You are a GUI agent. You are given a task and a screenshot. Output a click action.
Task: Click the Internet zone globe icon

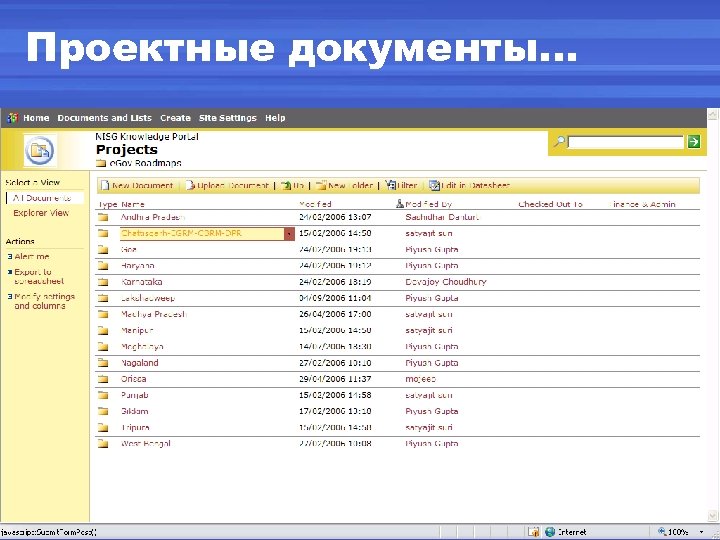point(550,532)
